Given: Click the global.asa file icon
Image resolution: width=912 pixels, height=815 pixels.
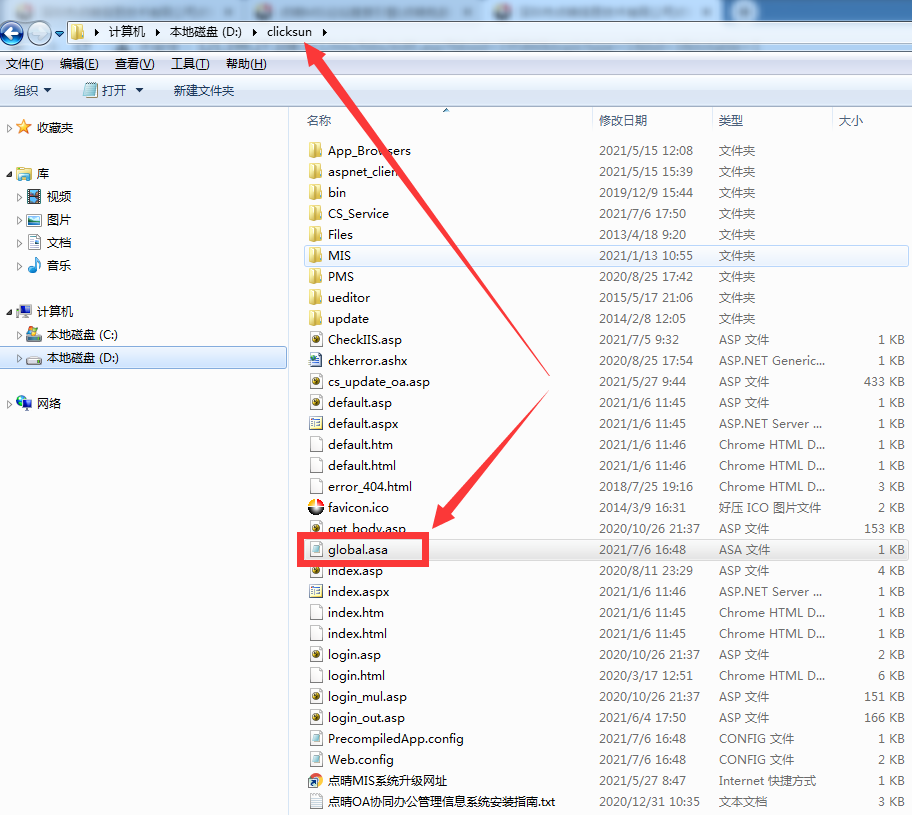Looking at the screenshot, I should click(x=316, y=550).
